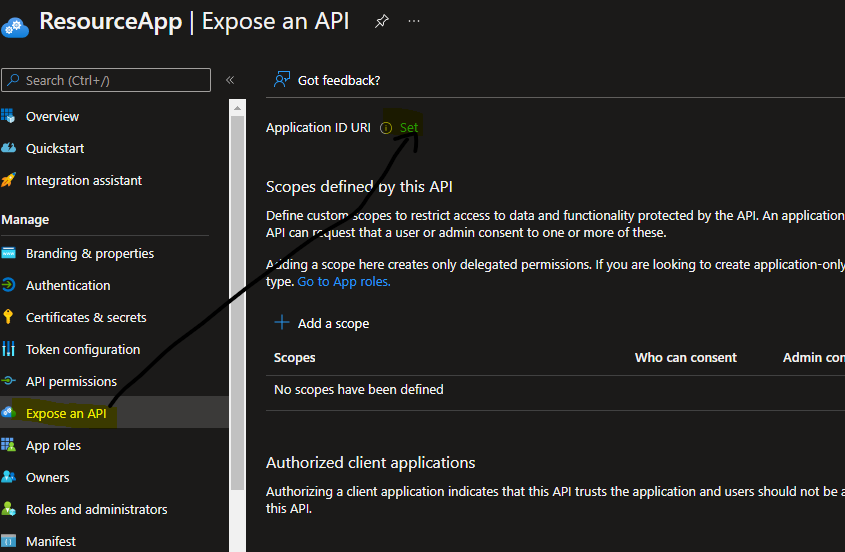Pin the Expose an API blade
This screenshot has width=845, height=552.
tap(382, 21)
